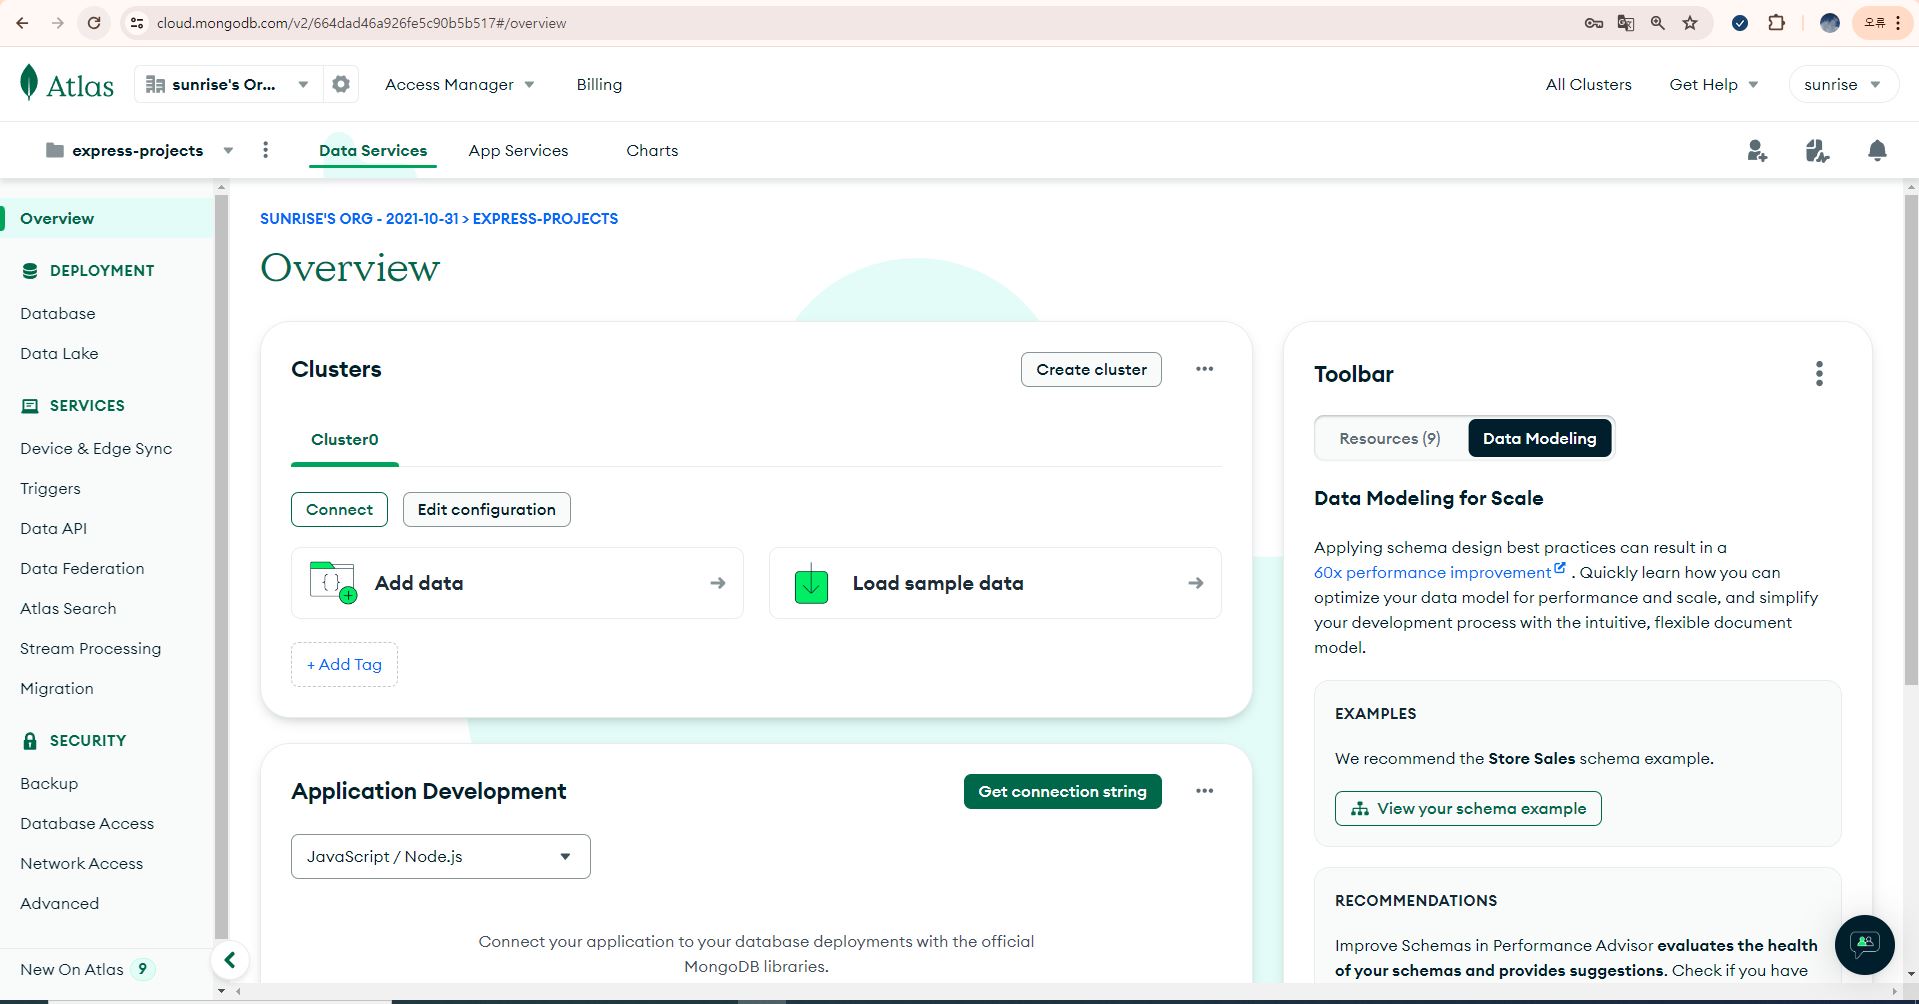Click Edit configuration button
Viewport: 1919px width, 1004px height.
tap(486, 510)
